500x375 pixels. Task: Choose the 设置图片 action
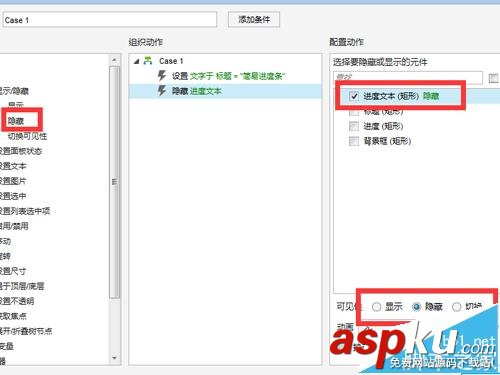(13, 181)
